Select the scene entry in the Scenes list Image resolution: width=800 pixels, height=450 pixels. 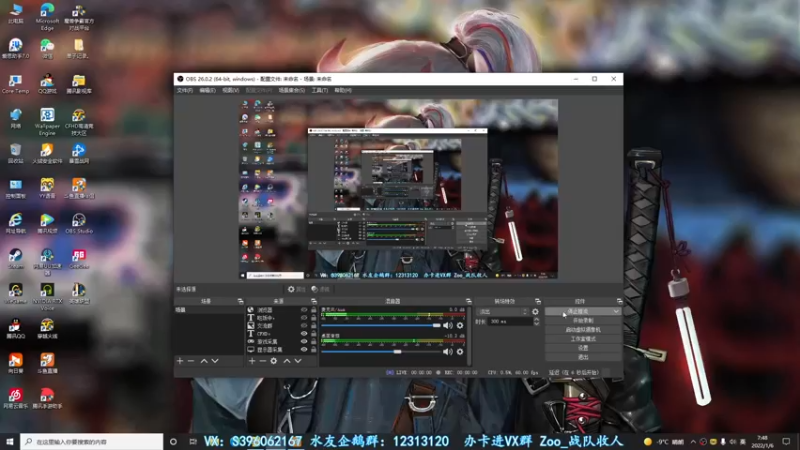(x=209, y=310)
